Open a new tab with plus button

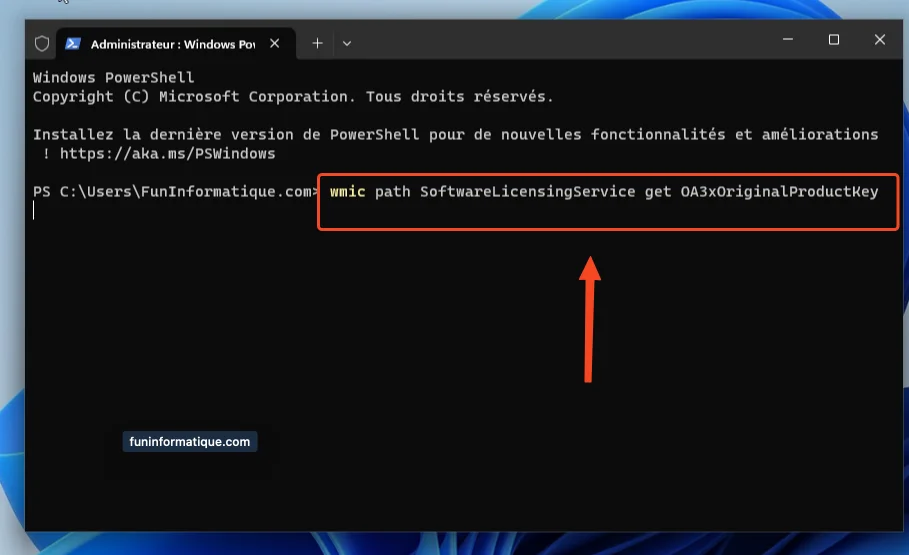click(317, 43)
